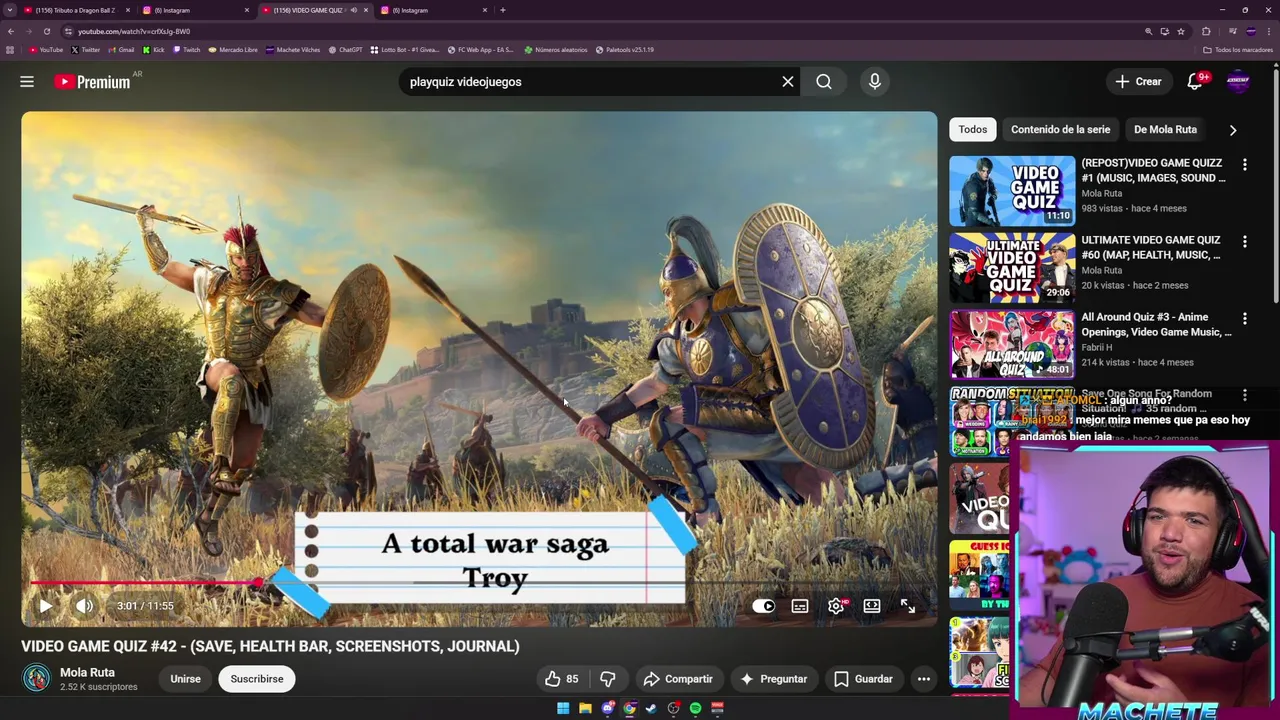Click the red playhead scrubber dot
Viewport: 1280px width, 720px height.
[x=257, y=583]
